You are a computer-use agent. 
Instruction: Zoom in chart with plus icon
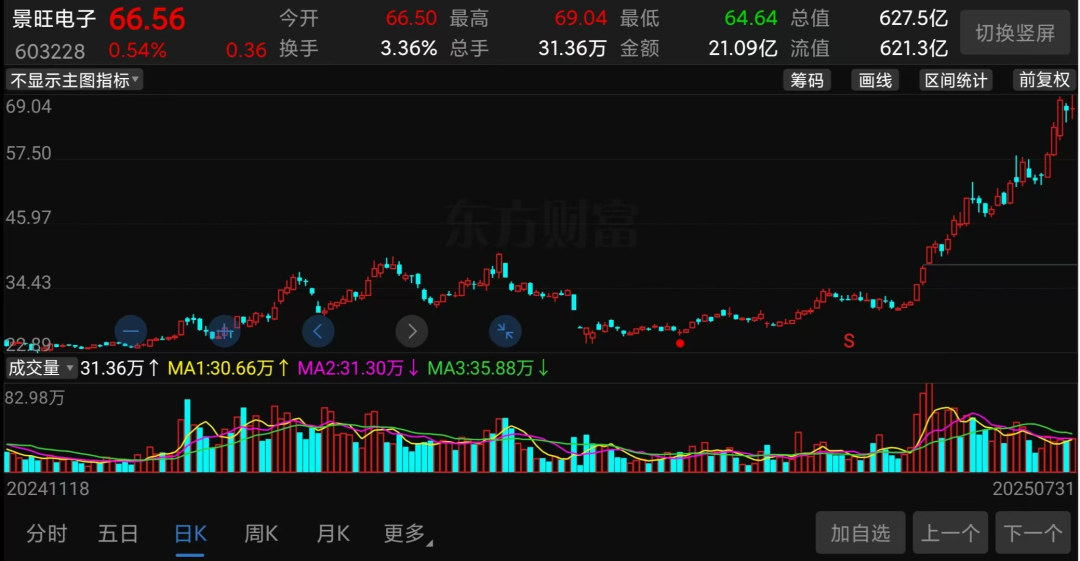pyautogui.click(x=224, y=332)
